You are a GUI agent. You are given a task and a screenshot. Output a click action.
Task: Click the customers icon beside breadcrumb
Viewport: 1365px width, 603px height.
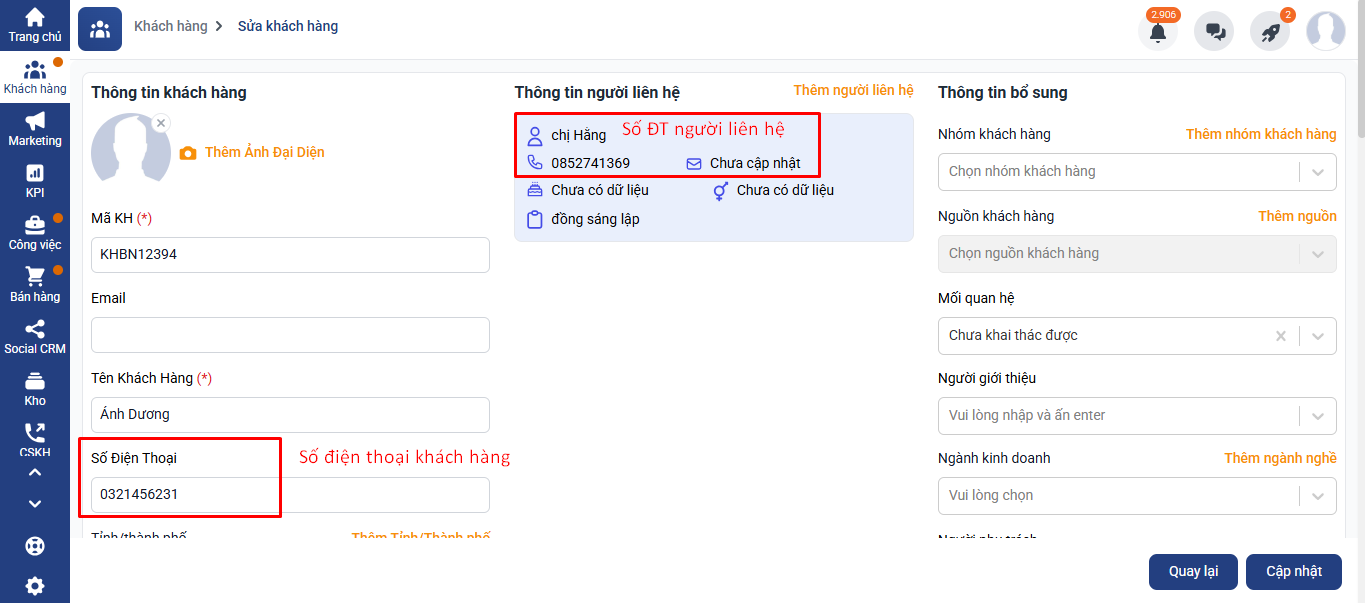100,29
